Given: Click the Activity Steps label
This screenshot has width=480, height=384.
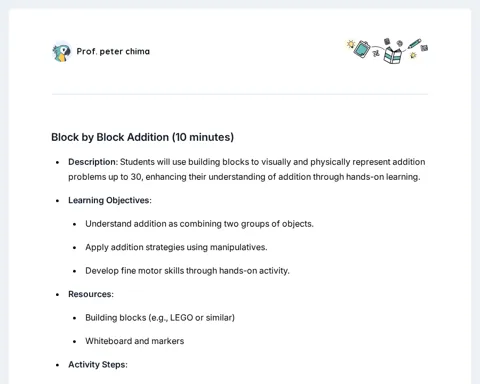Looking at the screenshot, I should tap(98, 364).
